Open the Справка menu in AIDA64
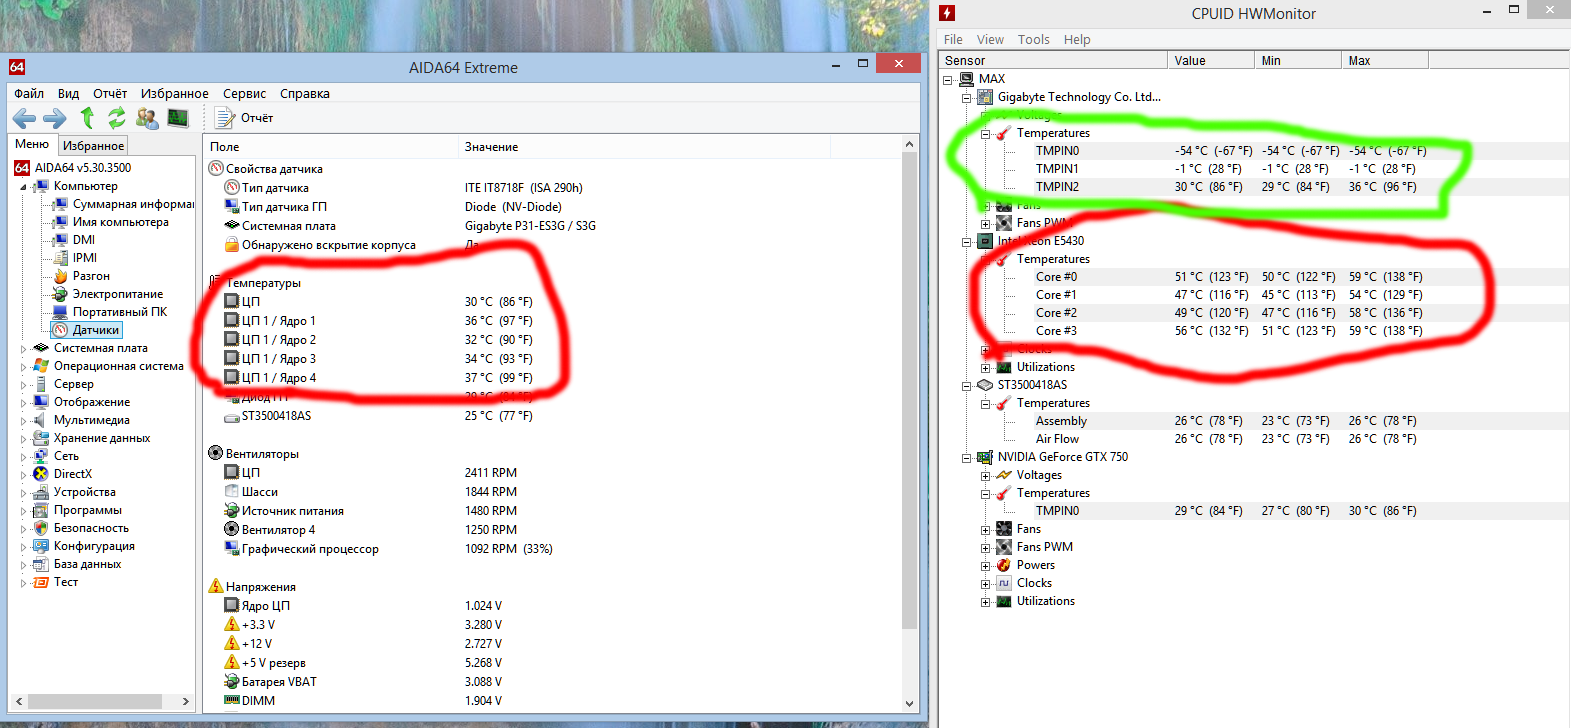This screenshot has width=1571, height=728. tap(305, 93)
